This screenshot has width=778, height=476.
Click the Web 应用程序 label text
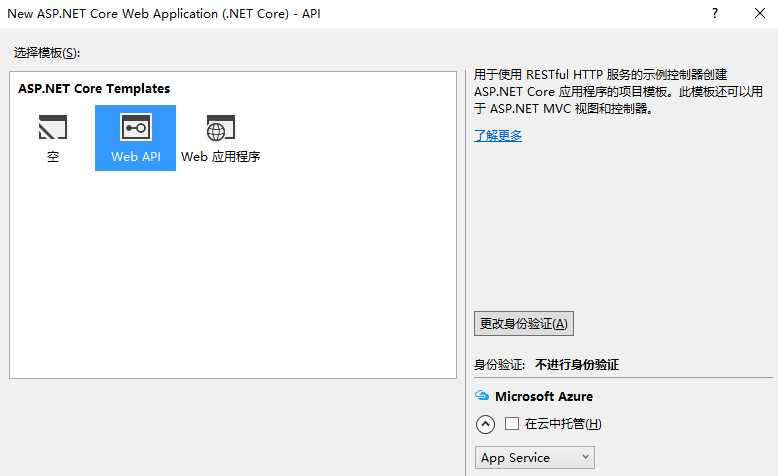(x=220, y=156)
